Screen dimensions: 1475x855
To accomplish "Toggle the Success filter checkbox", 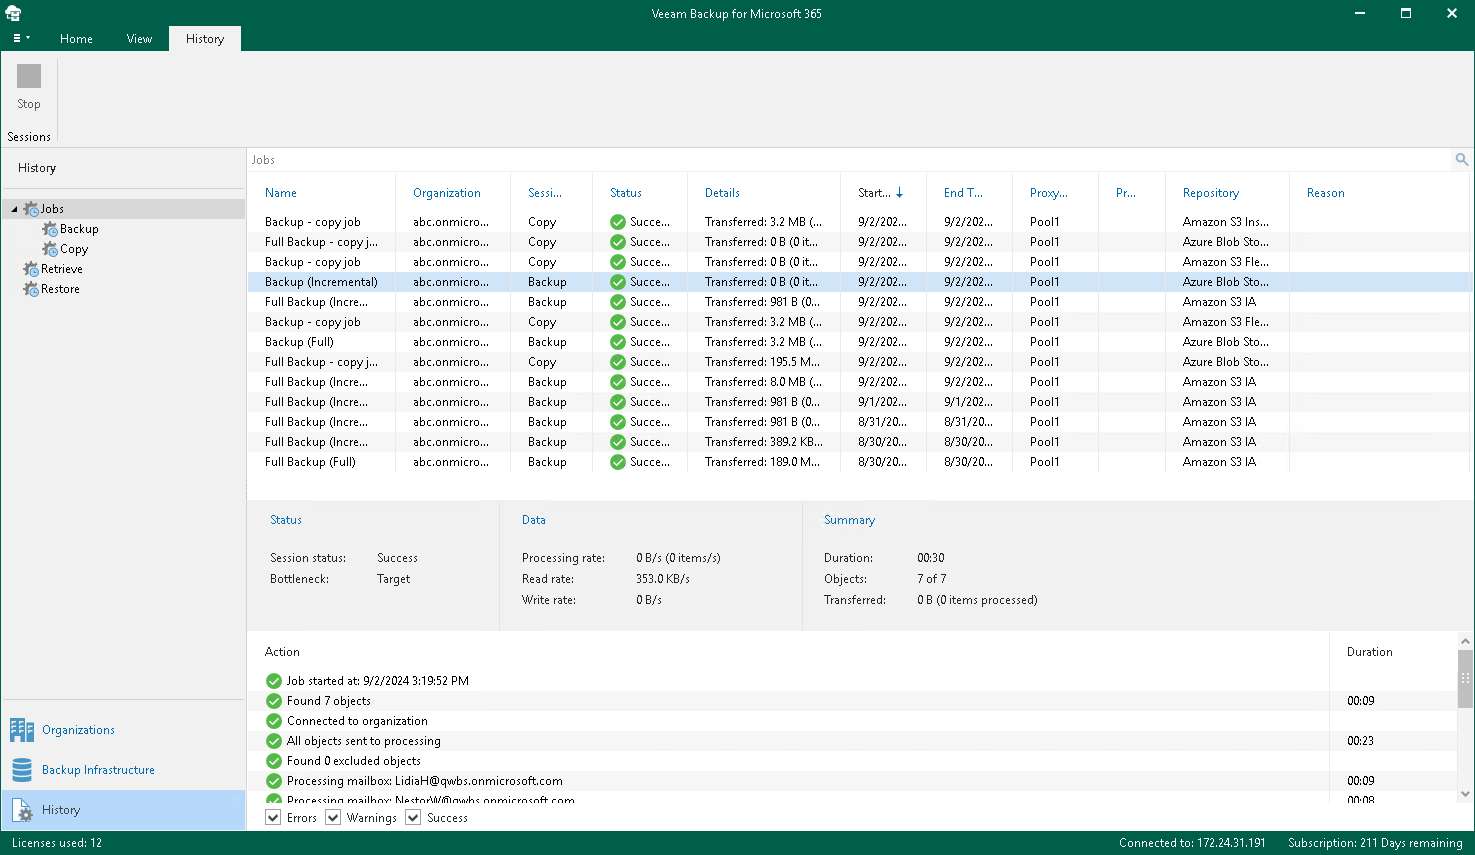I will [413, 818].
